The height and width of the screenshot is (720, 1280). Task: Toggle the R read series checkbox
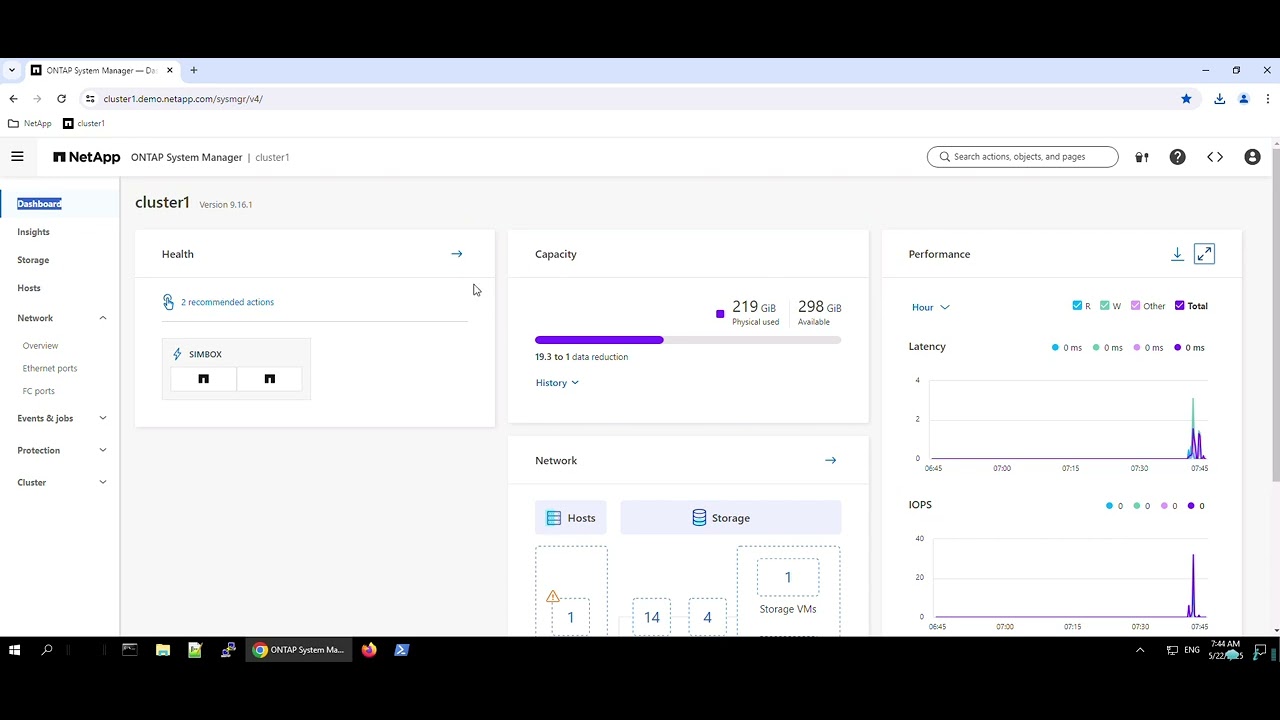1077,306
